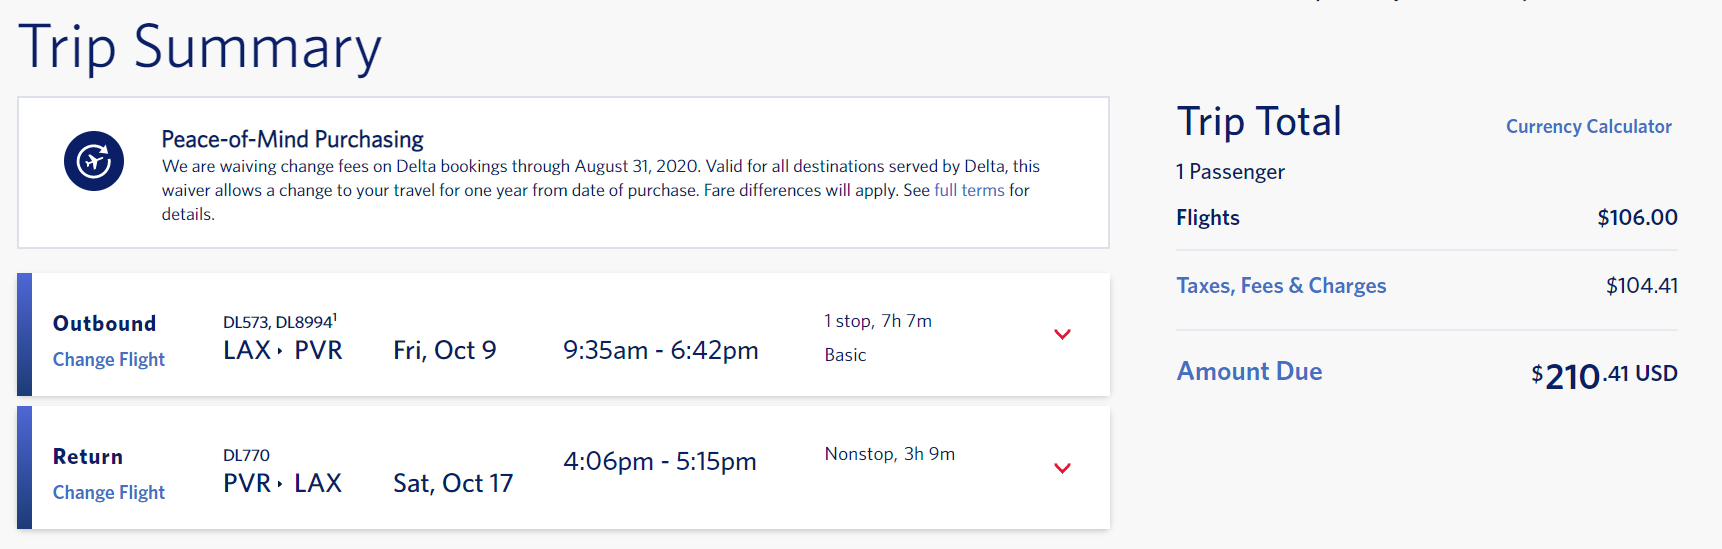Click the Fri, Oct 9 outbound date

(x=444, y=350)
